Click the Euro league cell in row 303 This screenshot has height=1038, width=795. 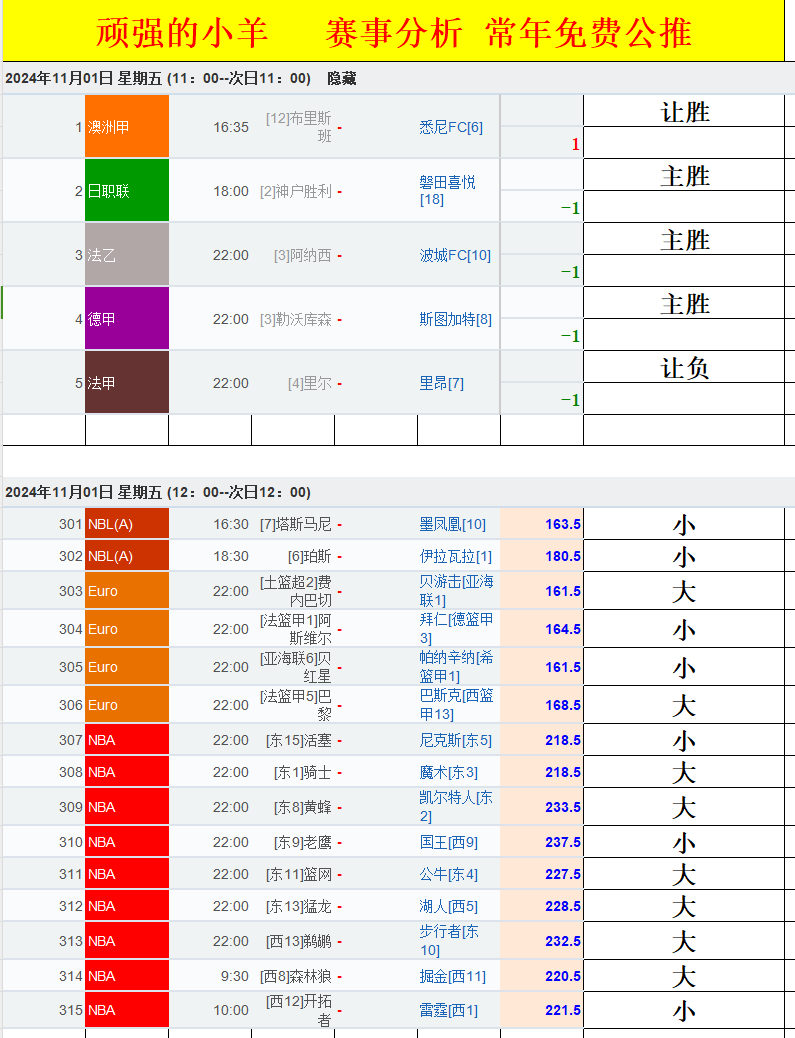(127, 591)
